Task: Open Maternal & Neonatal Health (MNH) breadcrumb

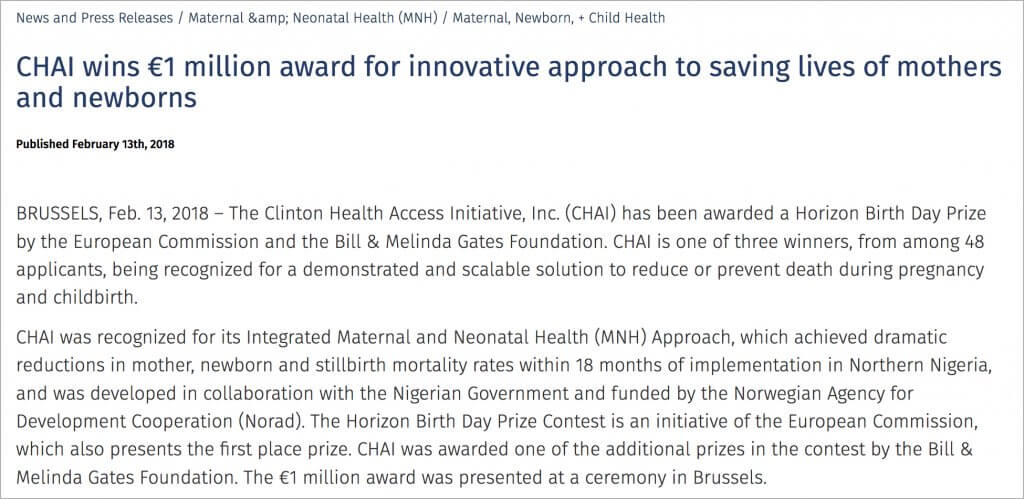Action: pos(313,18)
